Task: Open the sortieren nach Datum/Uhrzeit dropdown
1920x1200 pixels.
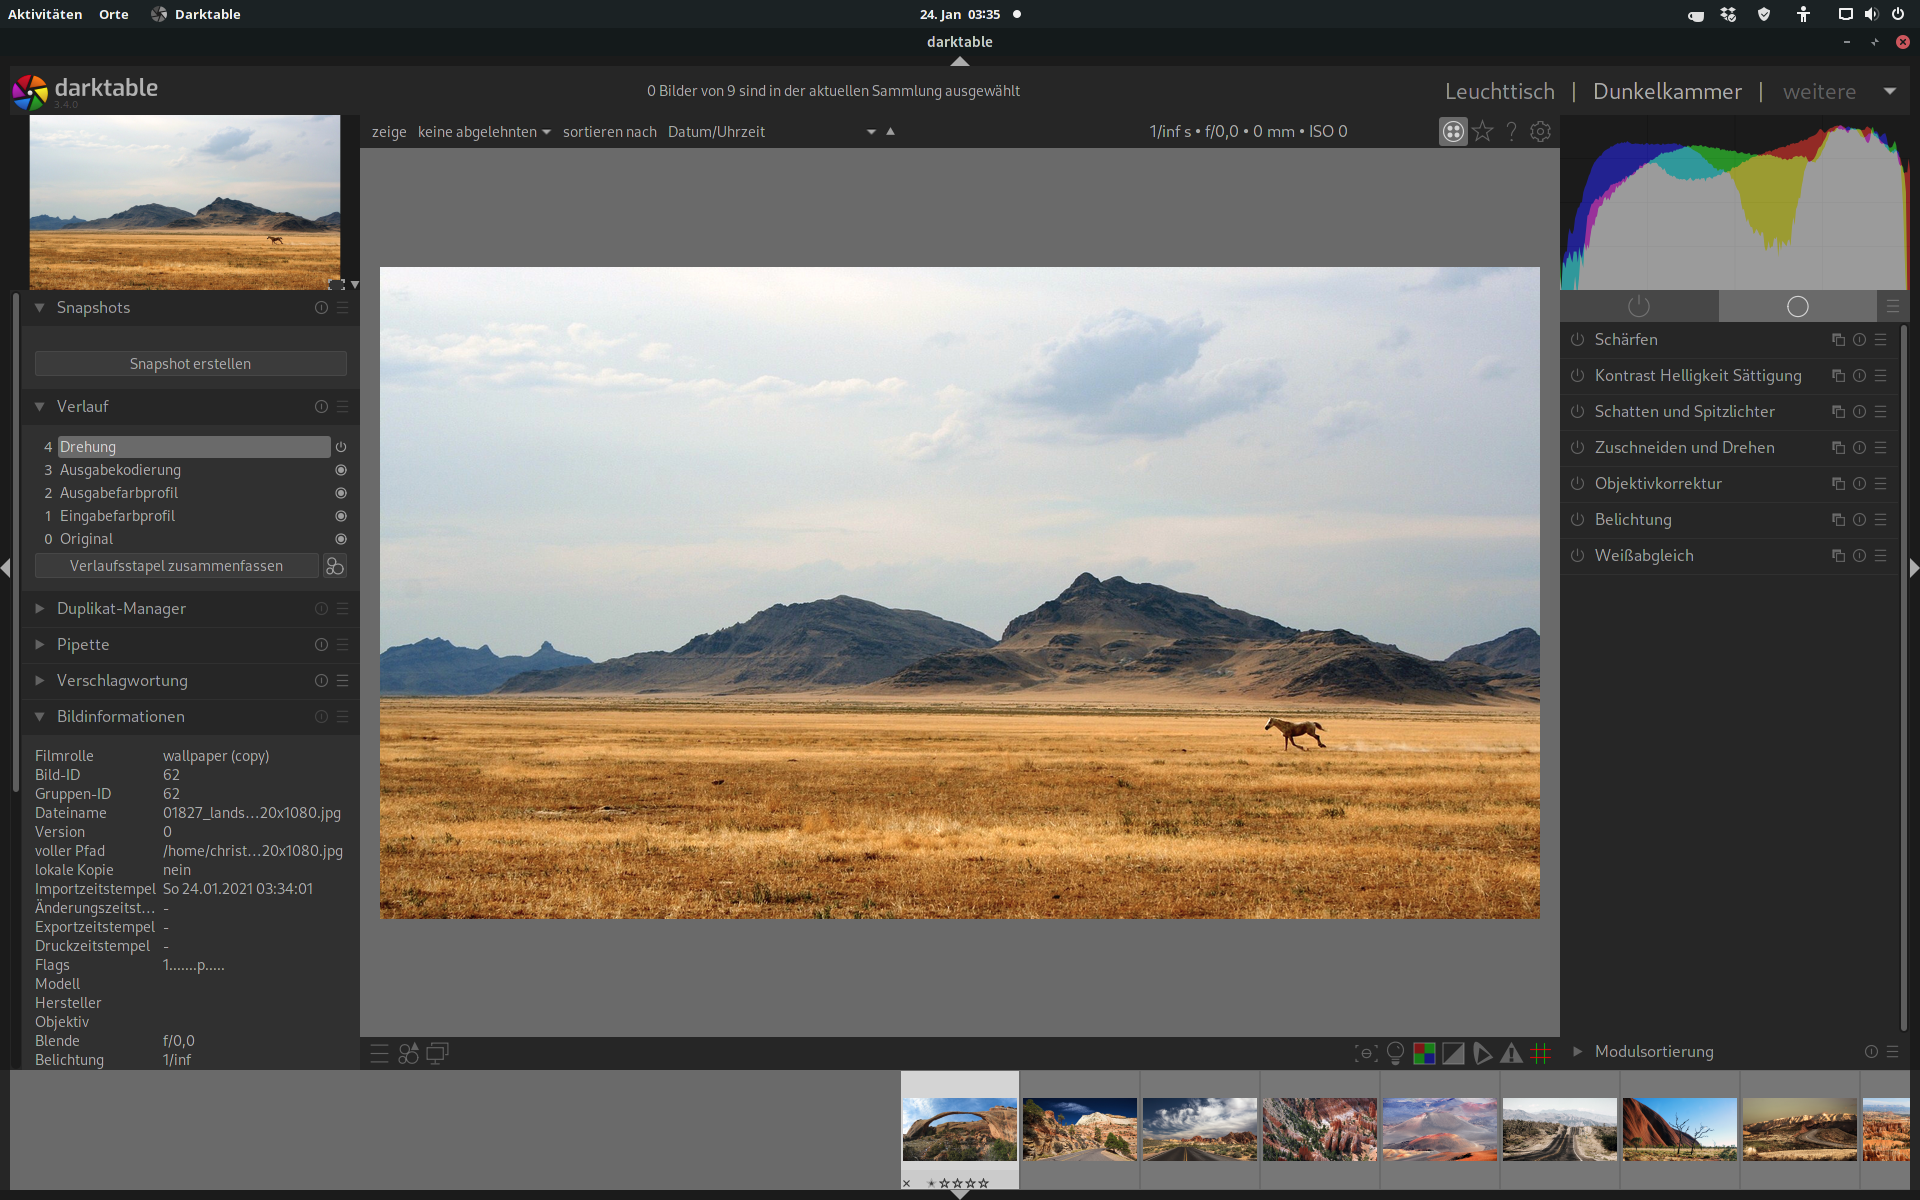Action: 770,131
